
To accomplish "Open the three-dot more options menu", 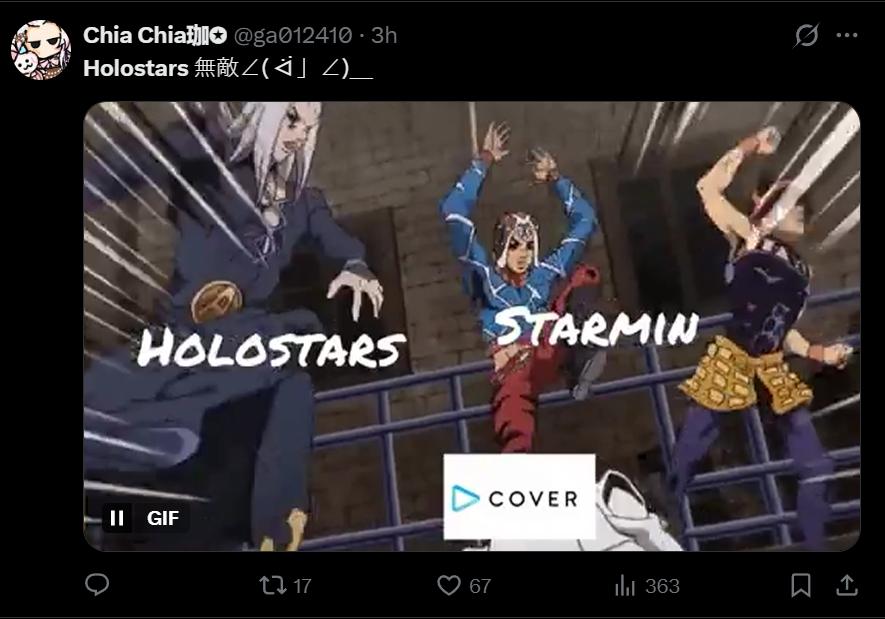I will point(847,35).
